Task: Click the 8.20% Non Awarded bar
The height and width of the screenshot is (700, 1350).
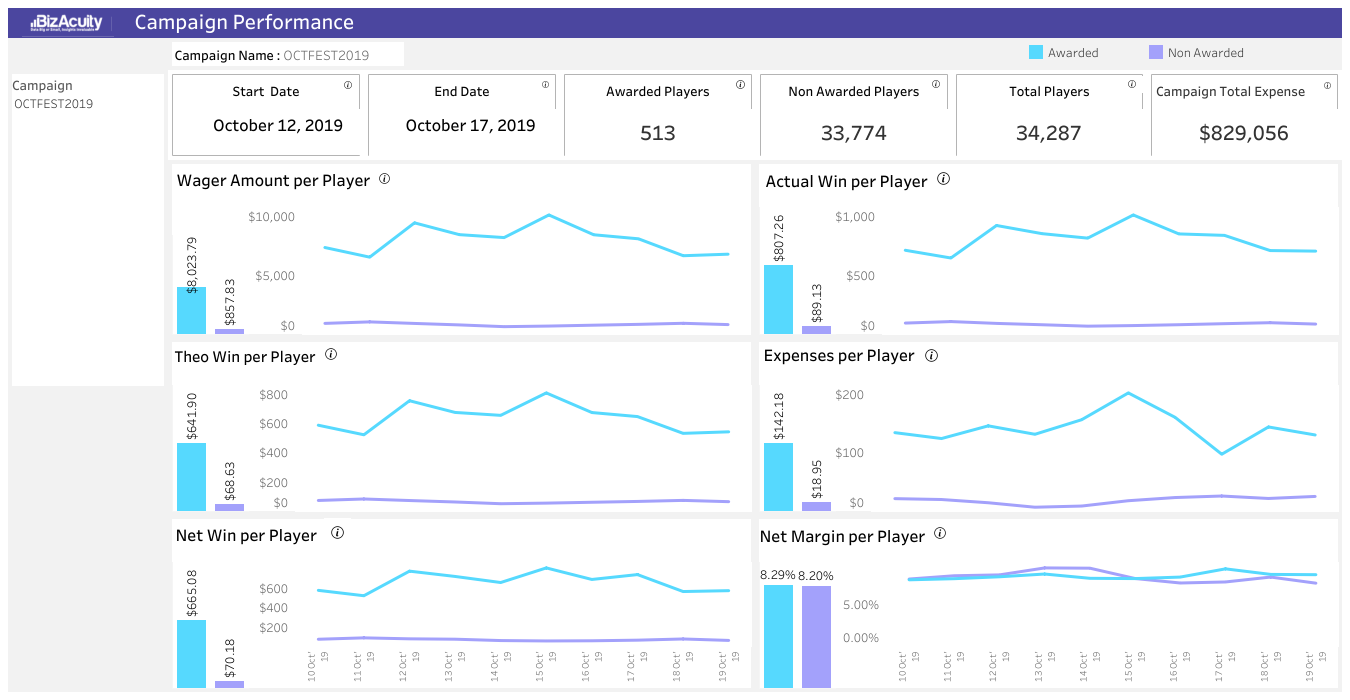Action: point(816,637)
